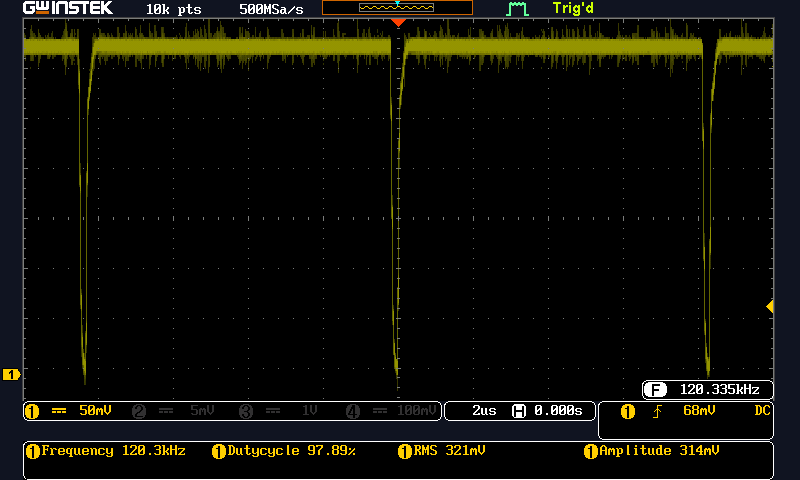Click the RMS 321mV measurement

pos(449,451)
